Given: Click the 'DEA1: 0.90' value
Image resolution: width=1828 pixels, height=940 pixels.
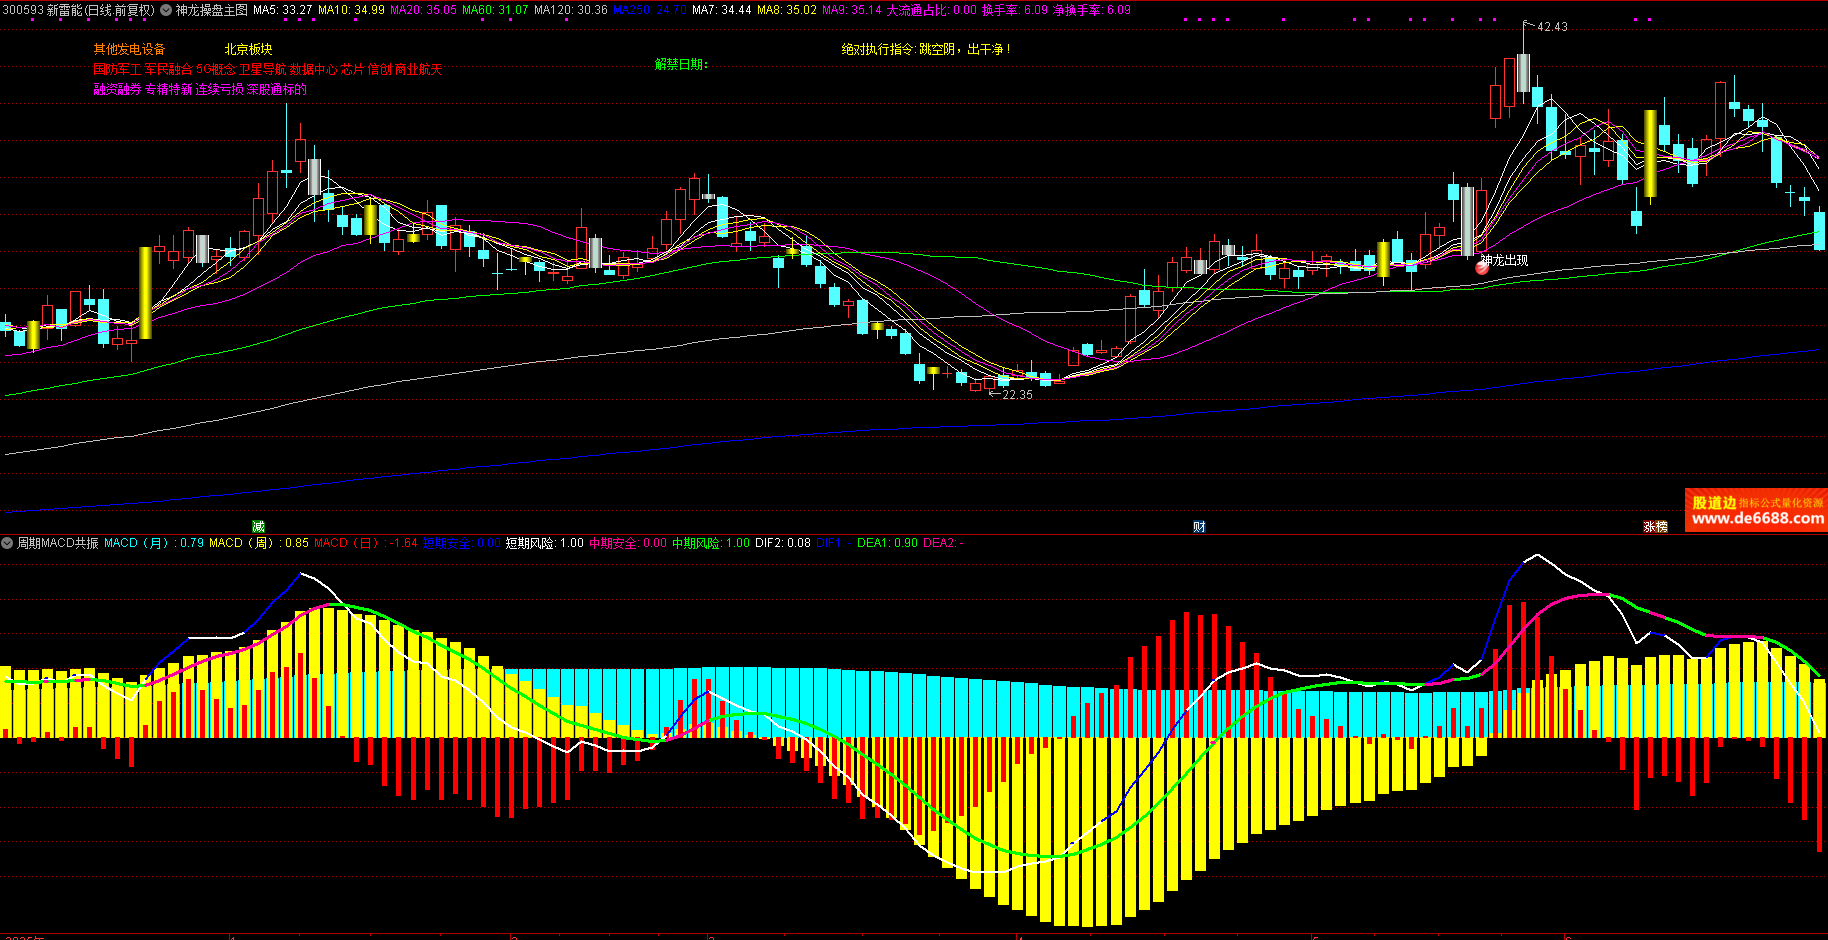Looking at the screenshot, I should [887, 543].
